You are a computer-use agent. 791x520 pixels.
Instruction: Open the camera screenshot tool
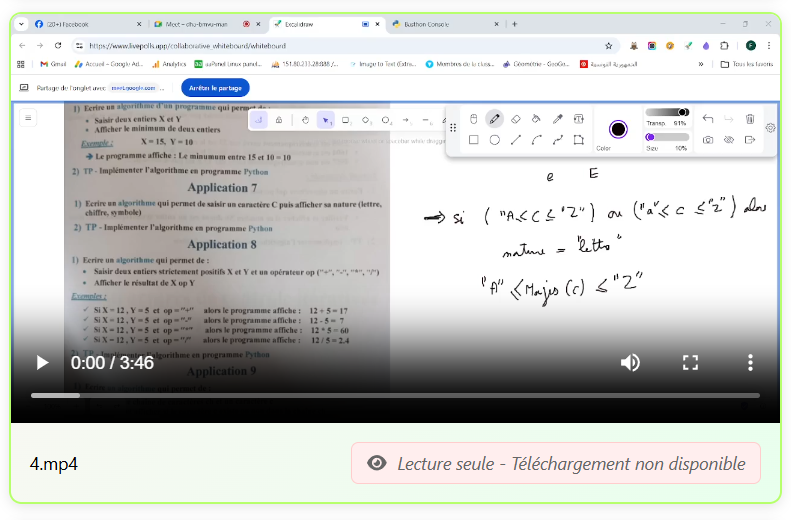708,140
